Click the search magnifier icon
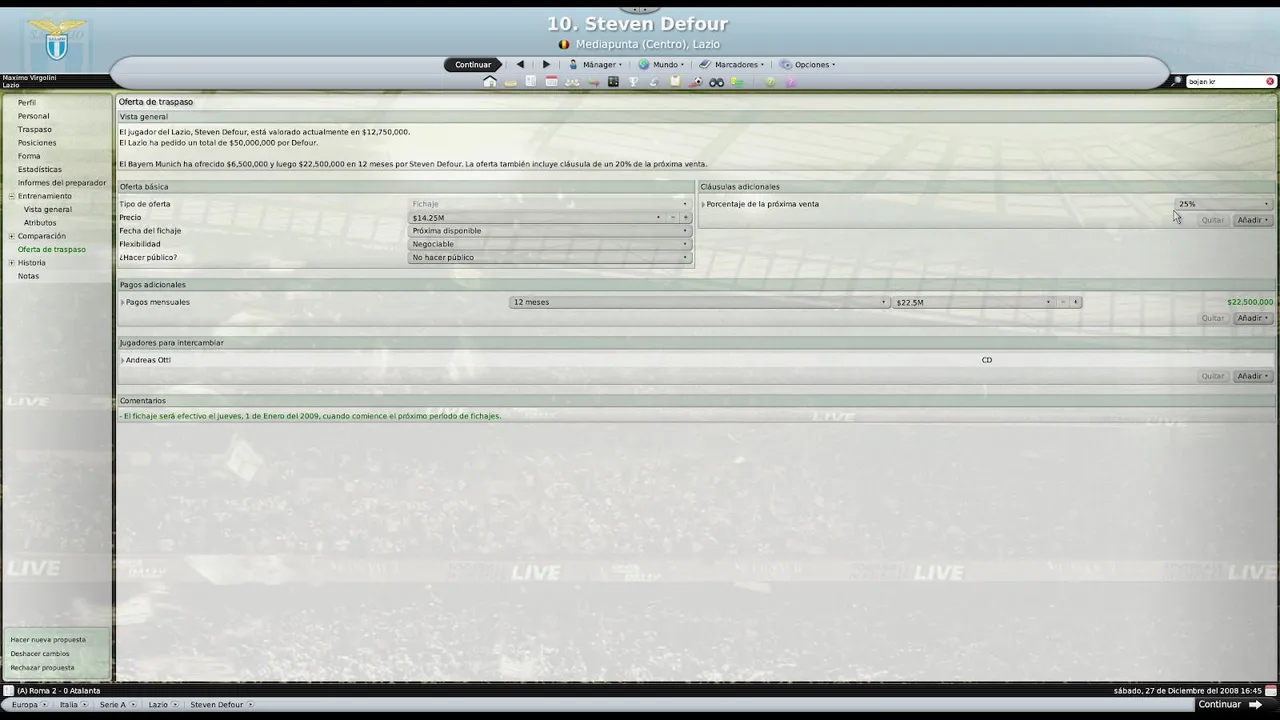Screen dimensions: 1280x720 [1178, 81]
